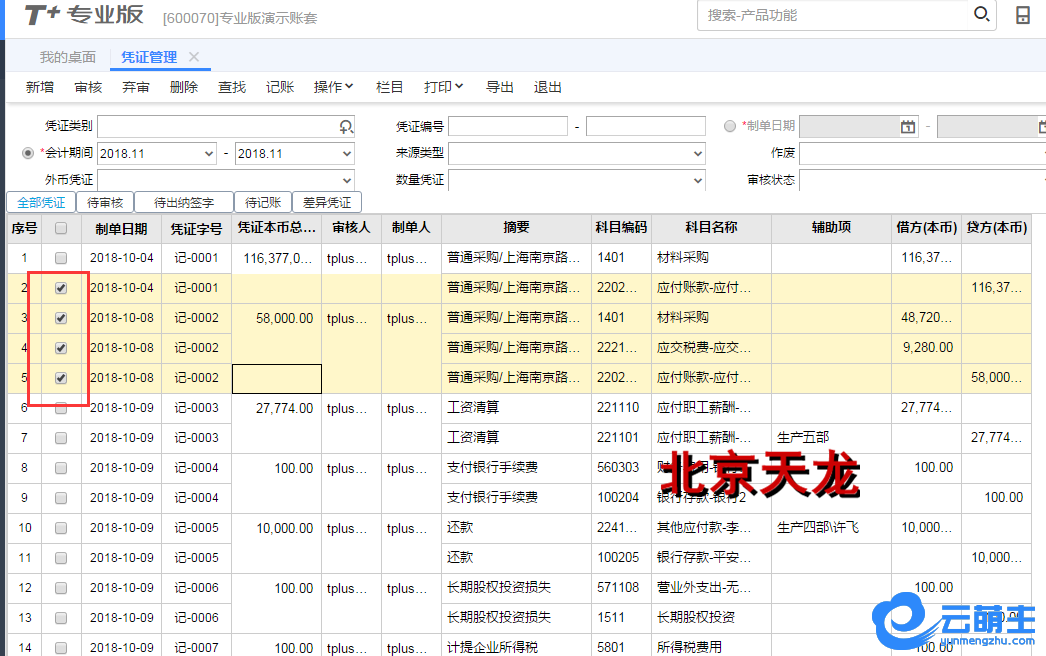Screen dimensions: 1046x656
Task: Switch to the 待审核 filter tab
Action: coord(105,202)
